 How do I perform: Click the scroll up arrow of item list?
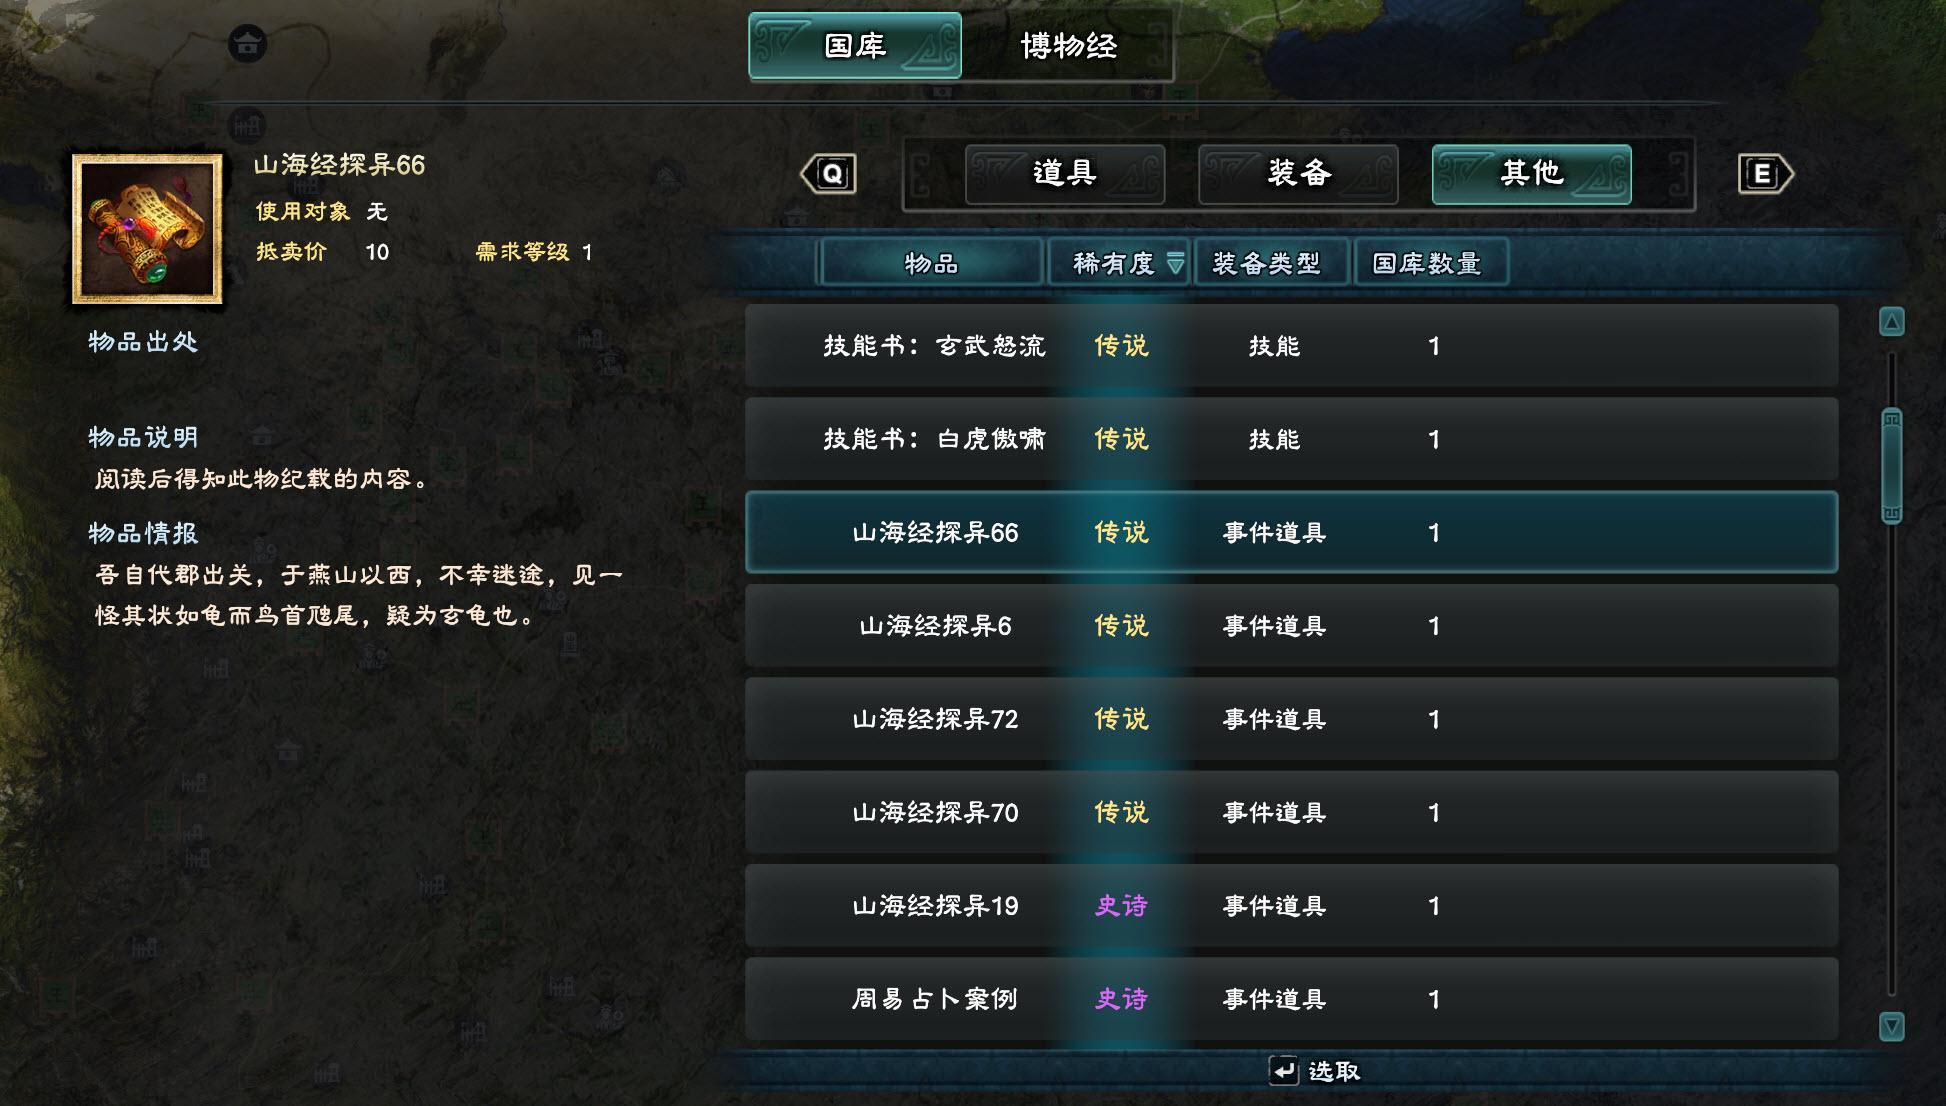click(1891, 322)
